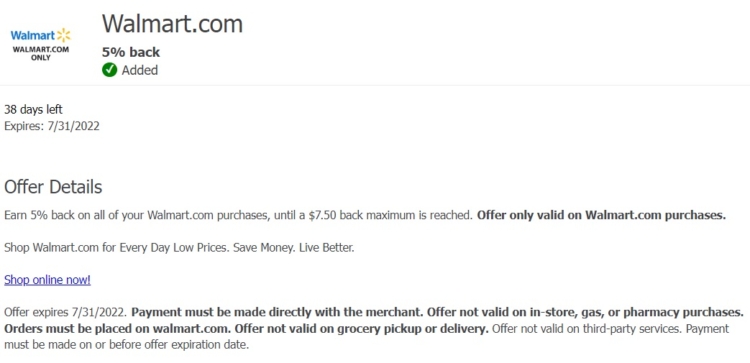This screenshot has width=750, height=363.
Task: Select the "WALMART.COM ONLY" logo caption
Action: pyautogui.click(x=41, y=53)
